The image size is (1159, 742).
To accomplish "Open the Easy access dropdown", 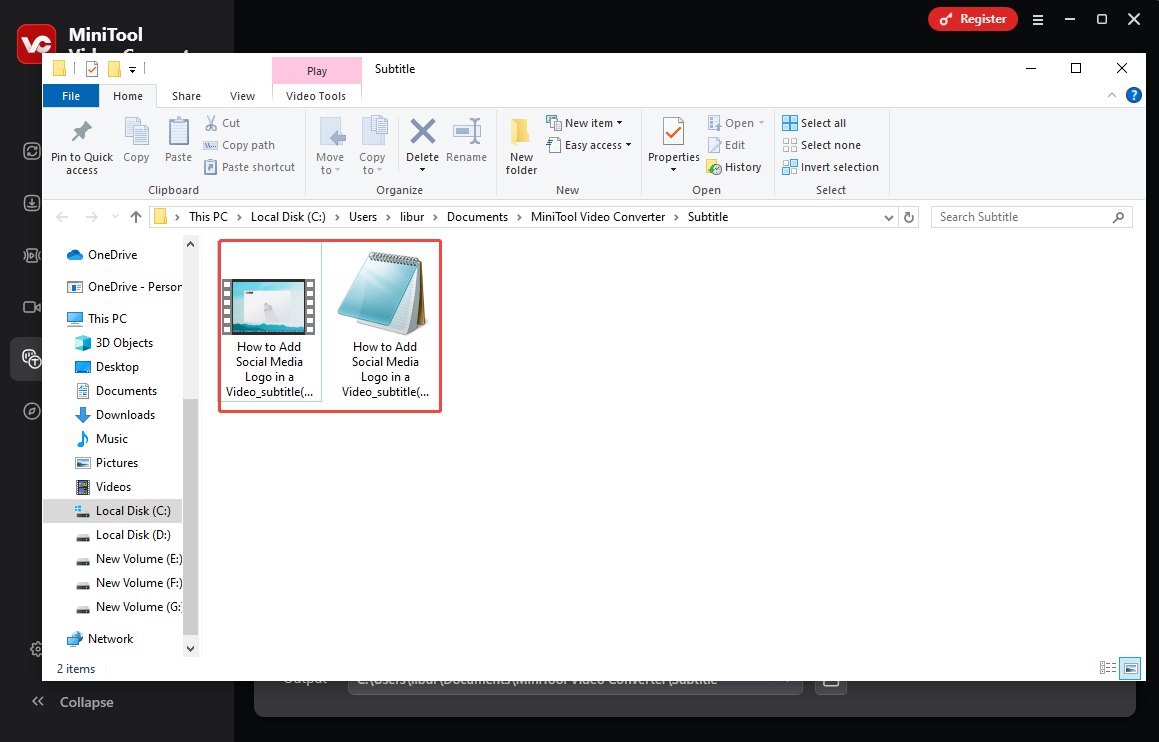I will point(588,145).
